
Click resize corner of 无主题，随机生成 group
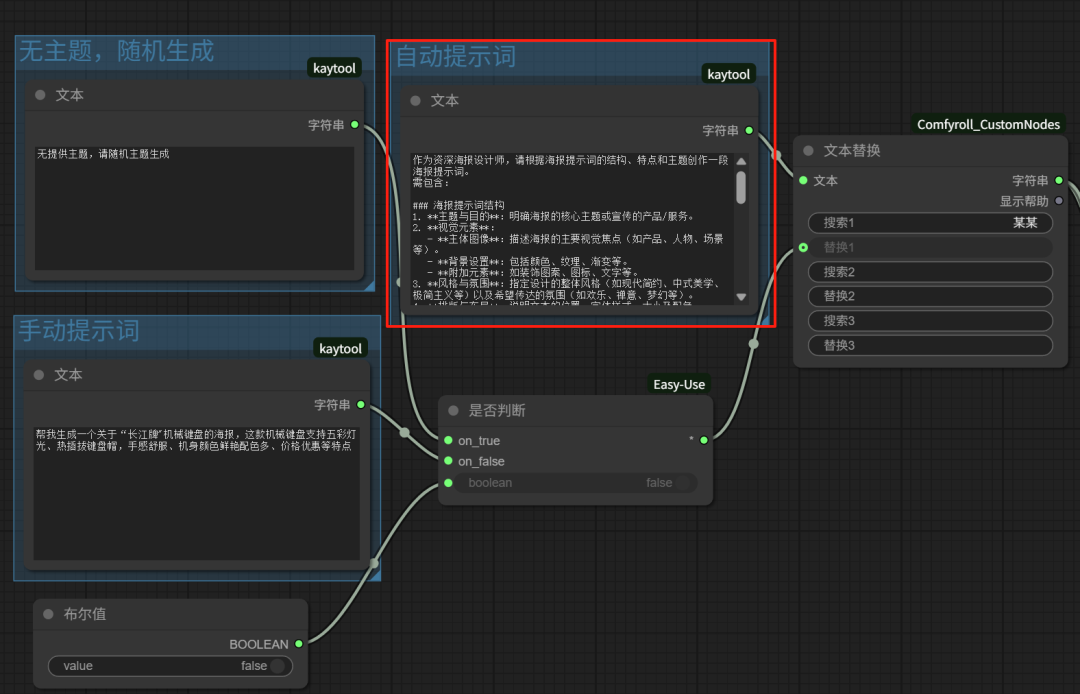[370, 286]
